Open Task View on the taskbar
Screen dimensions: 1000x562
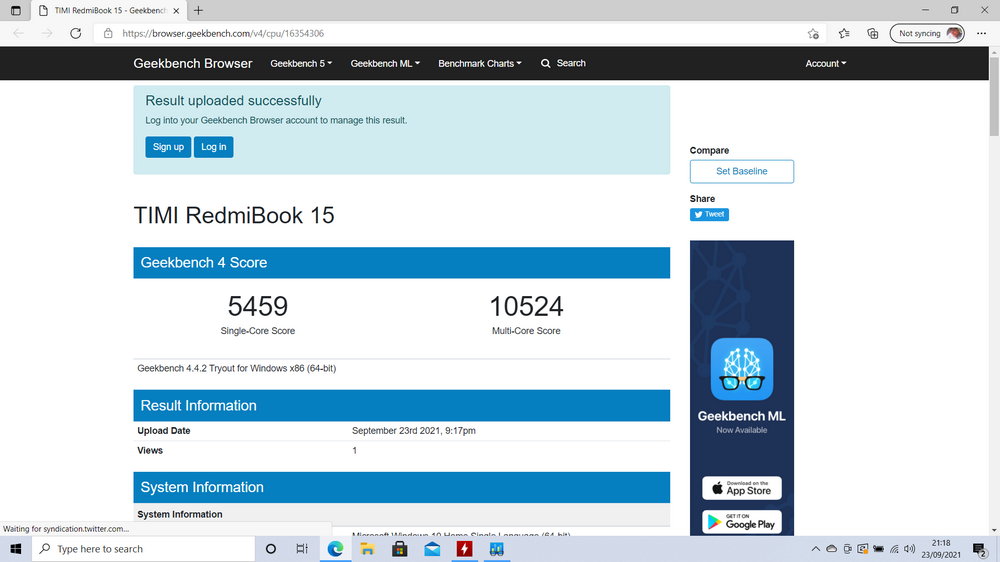click(x=302, y=549)
